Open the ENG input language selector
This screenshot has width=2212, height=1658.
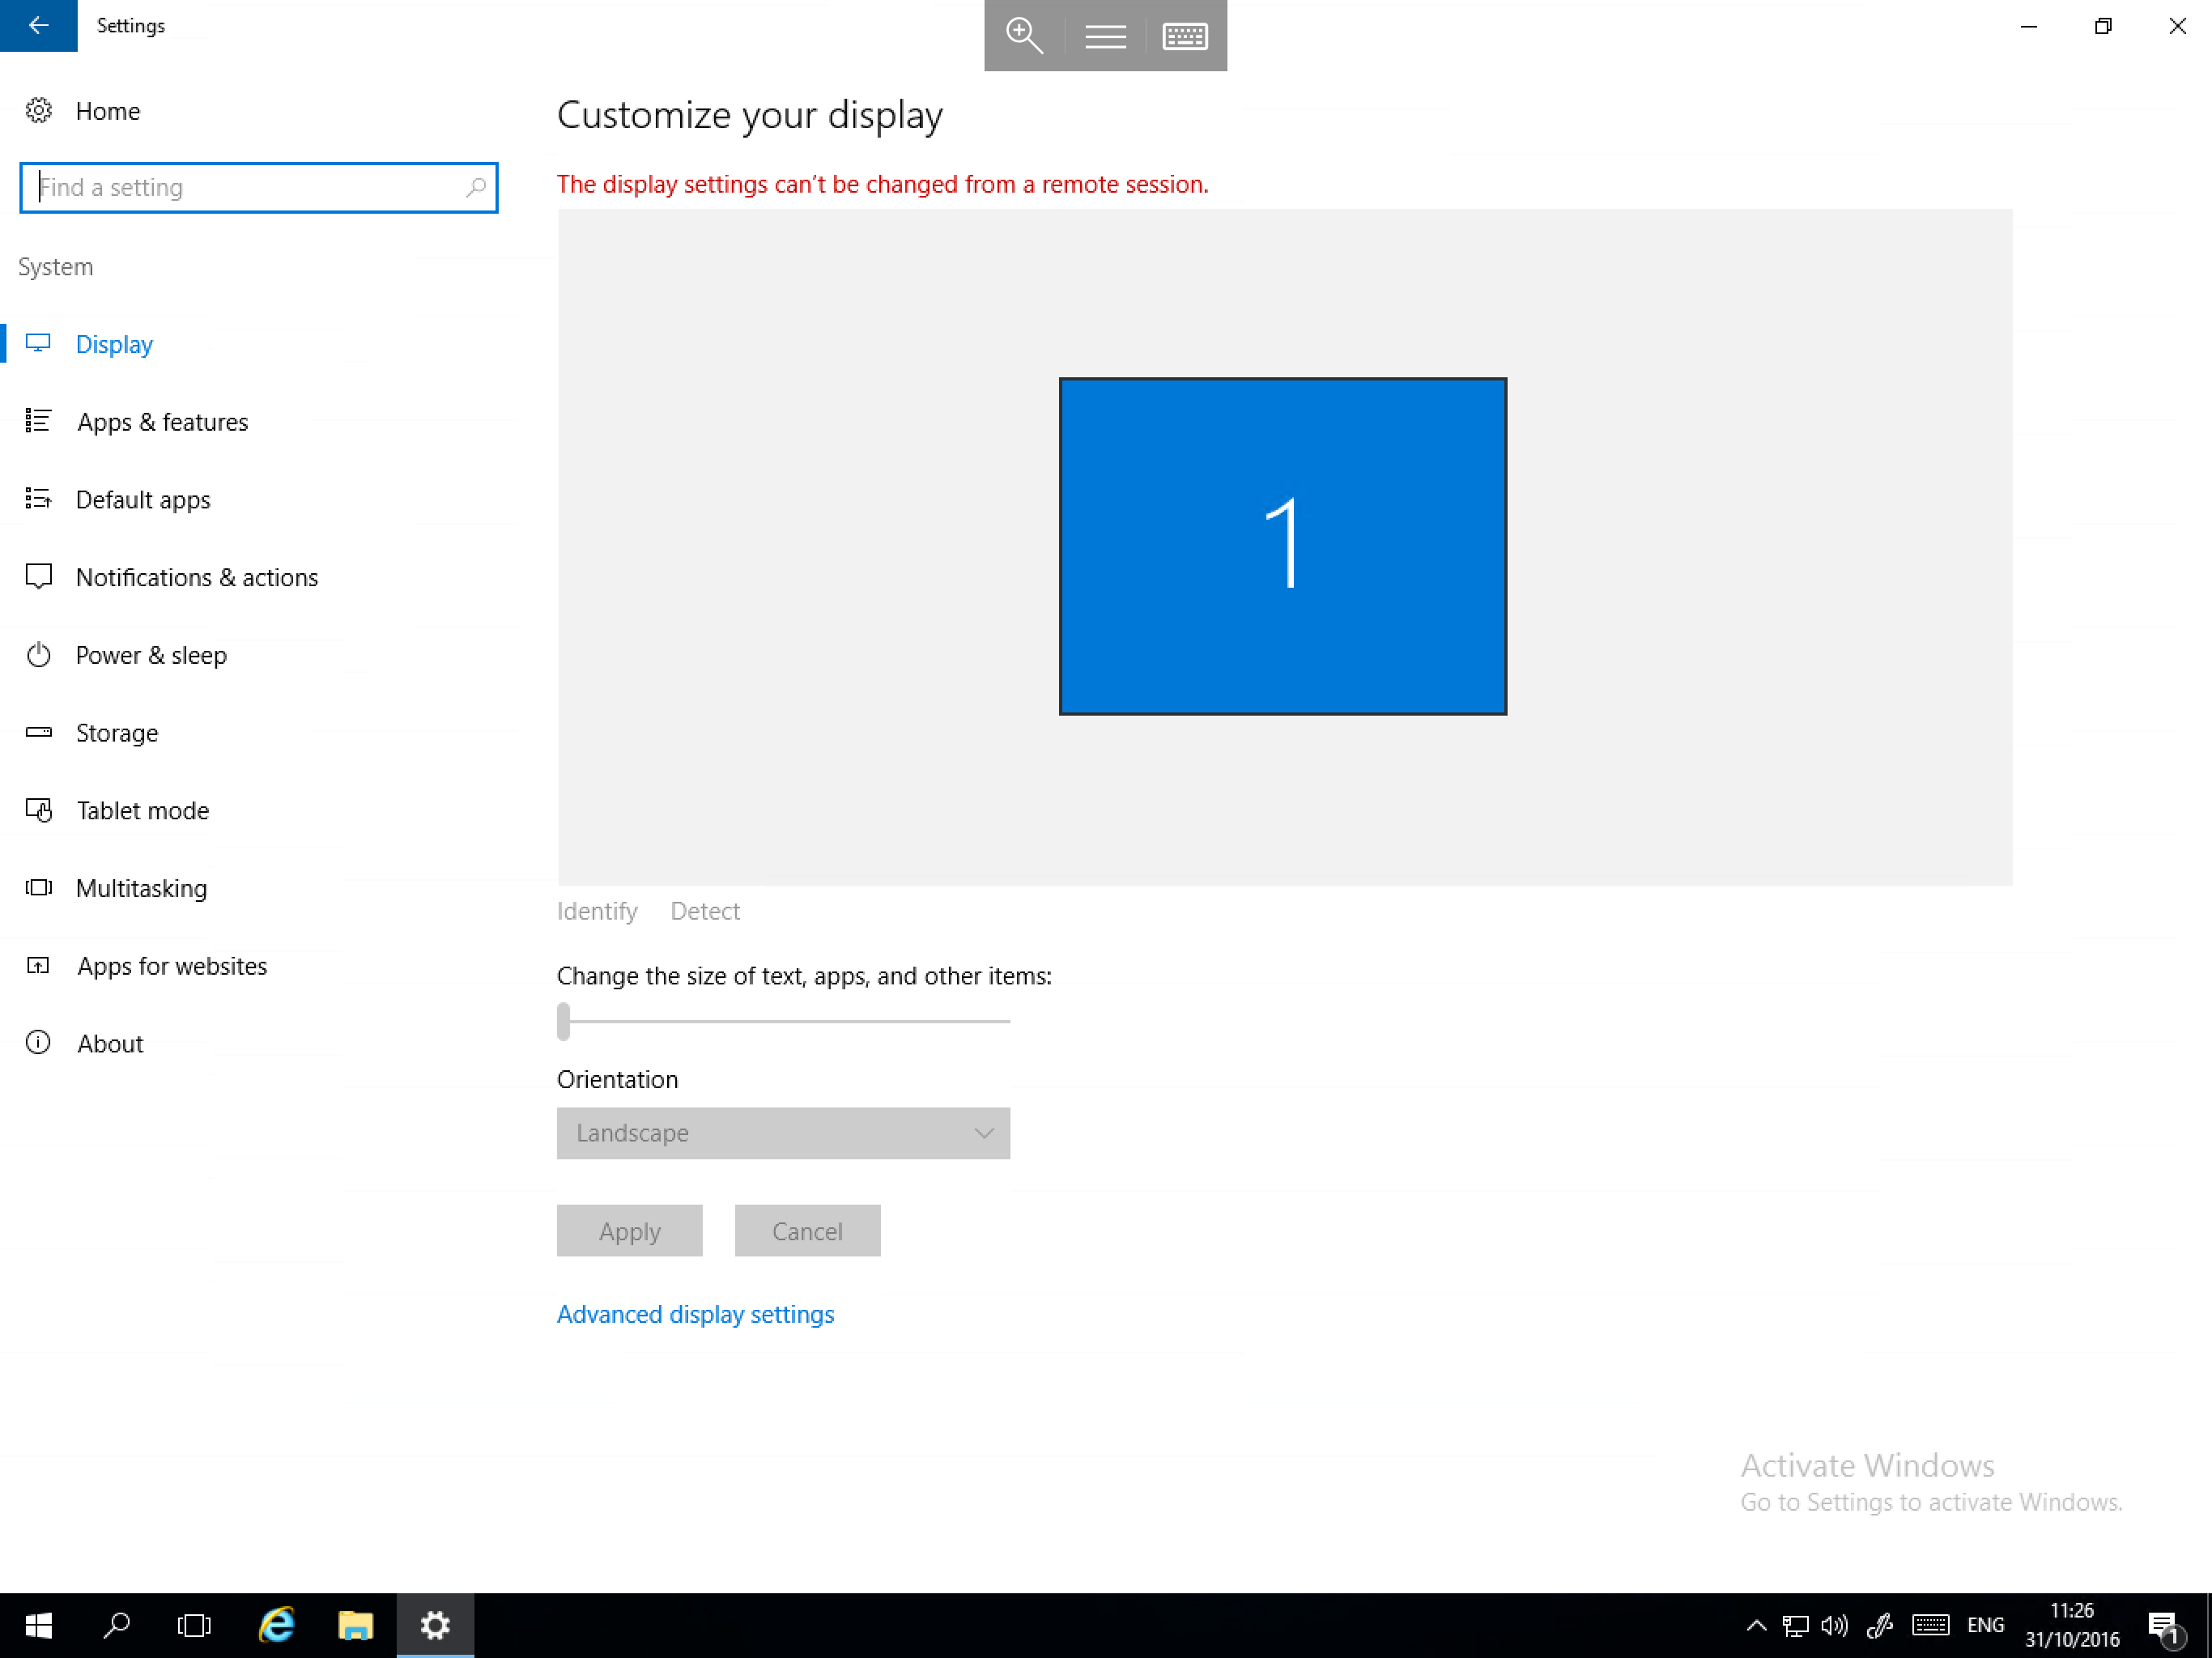click(1985, 1625)
